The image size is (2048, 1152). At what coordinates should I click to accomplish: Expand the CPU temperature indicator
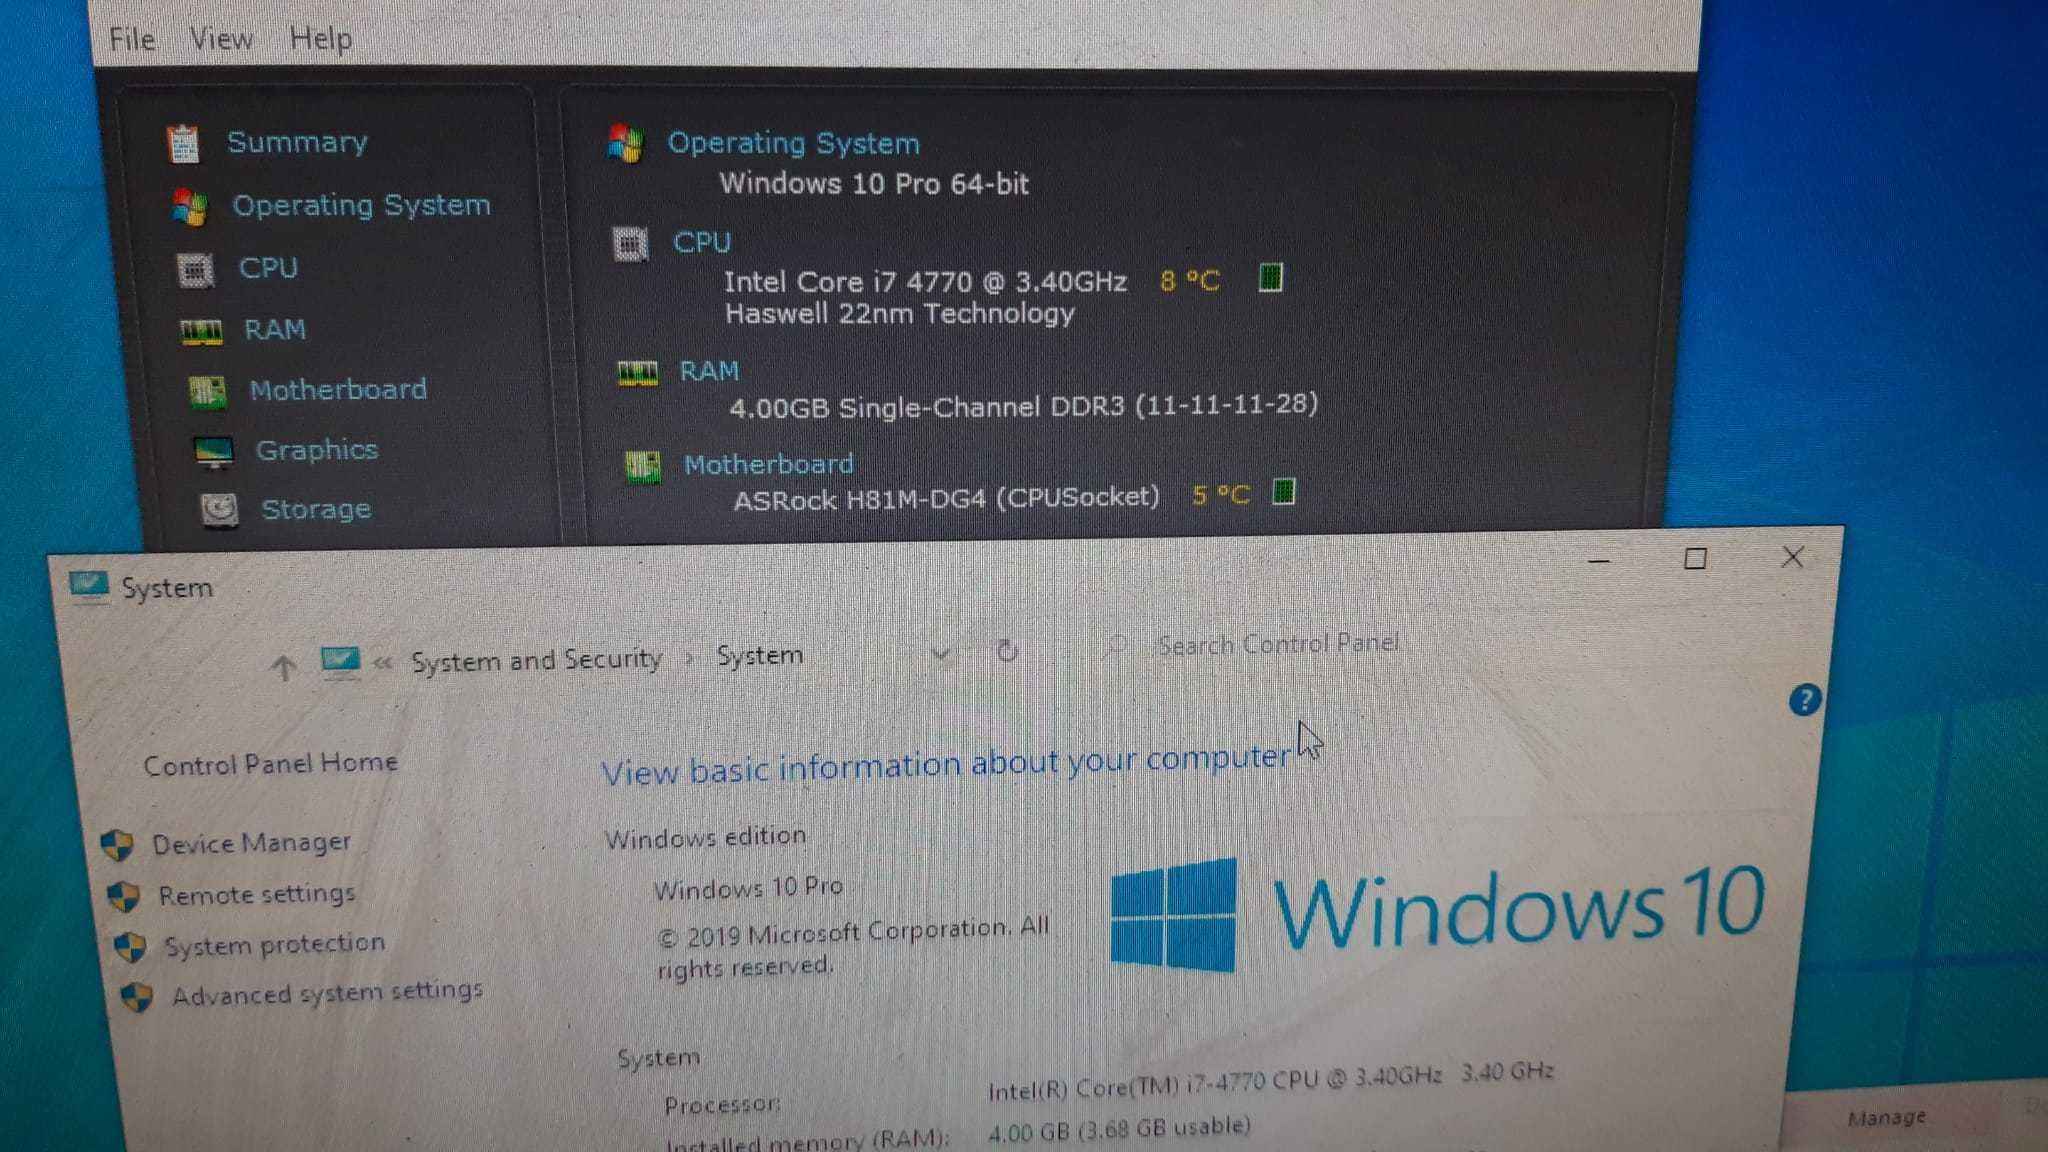[x=1270, y=279]
